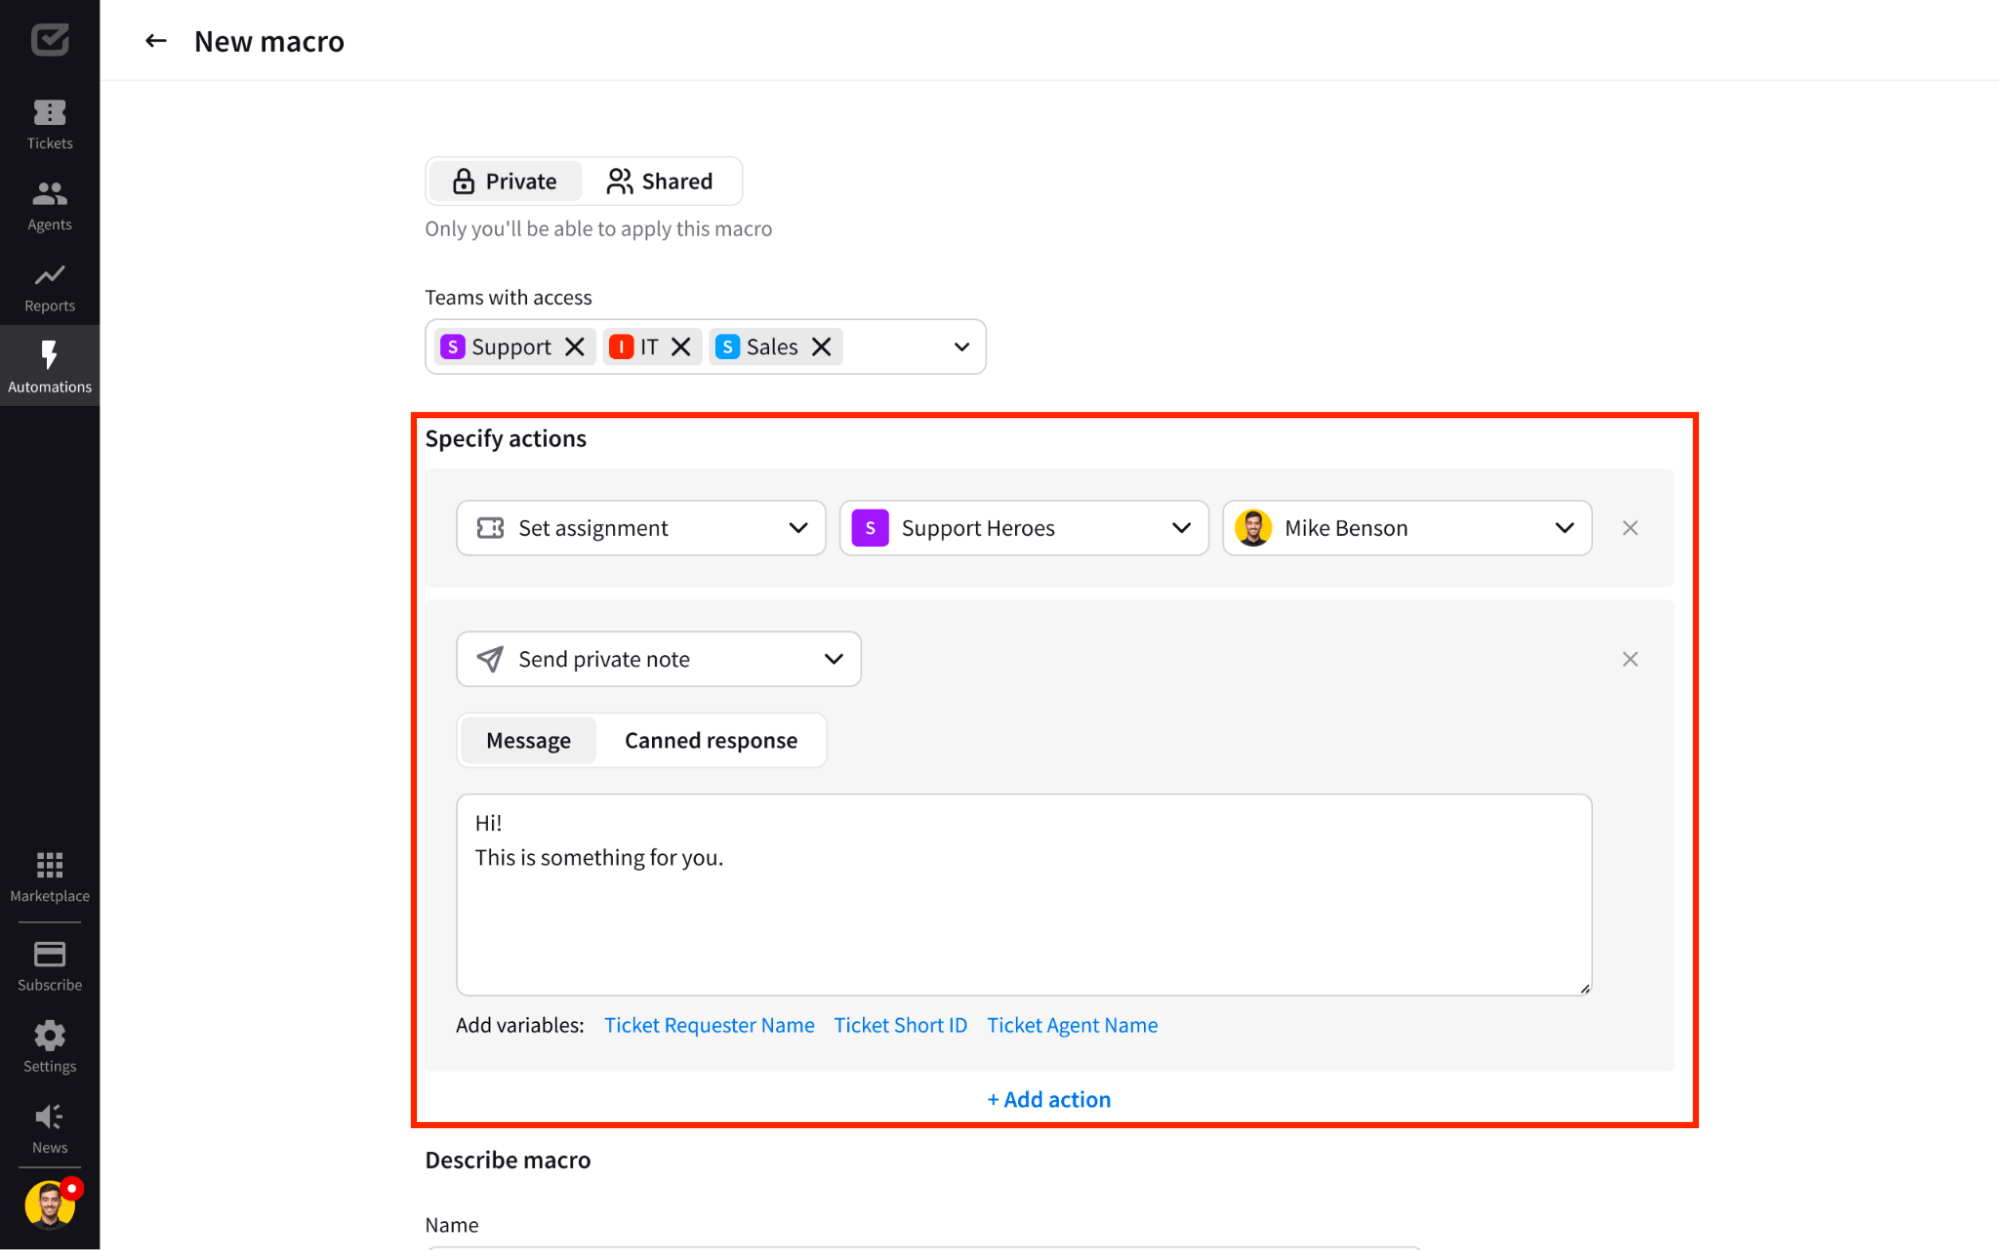Click Add action link

(1047, 1099)
